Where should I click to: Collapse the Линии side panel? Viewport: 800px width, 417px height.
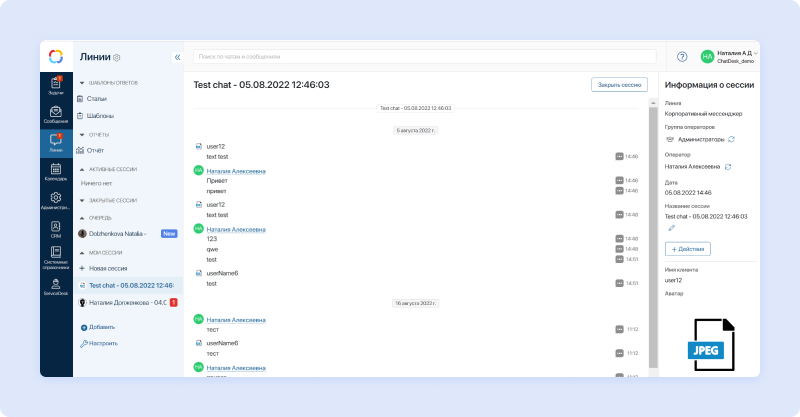tap(177, 58)
